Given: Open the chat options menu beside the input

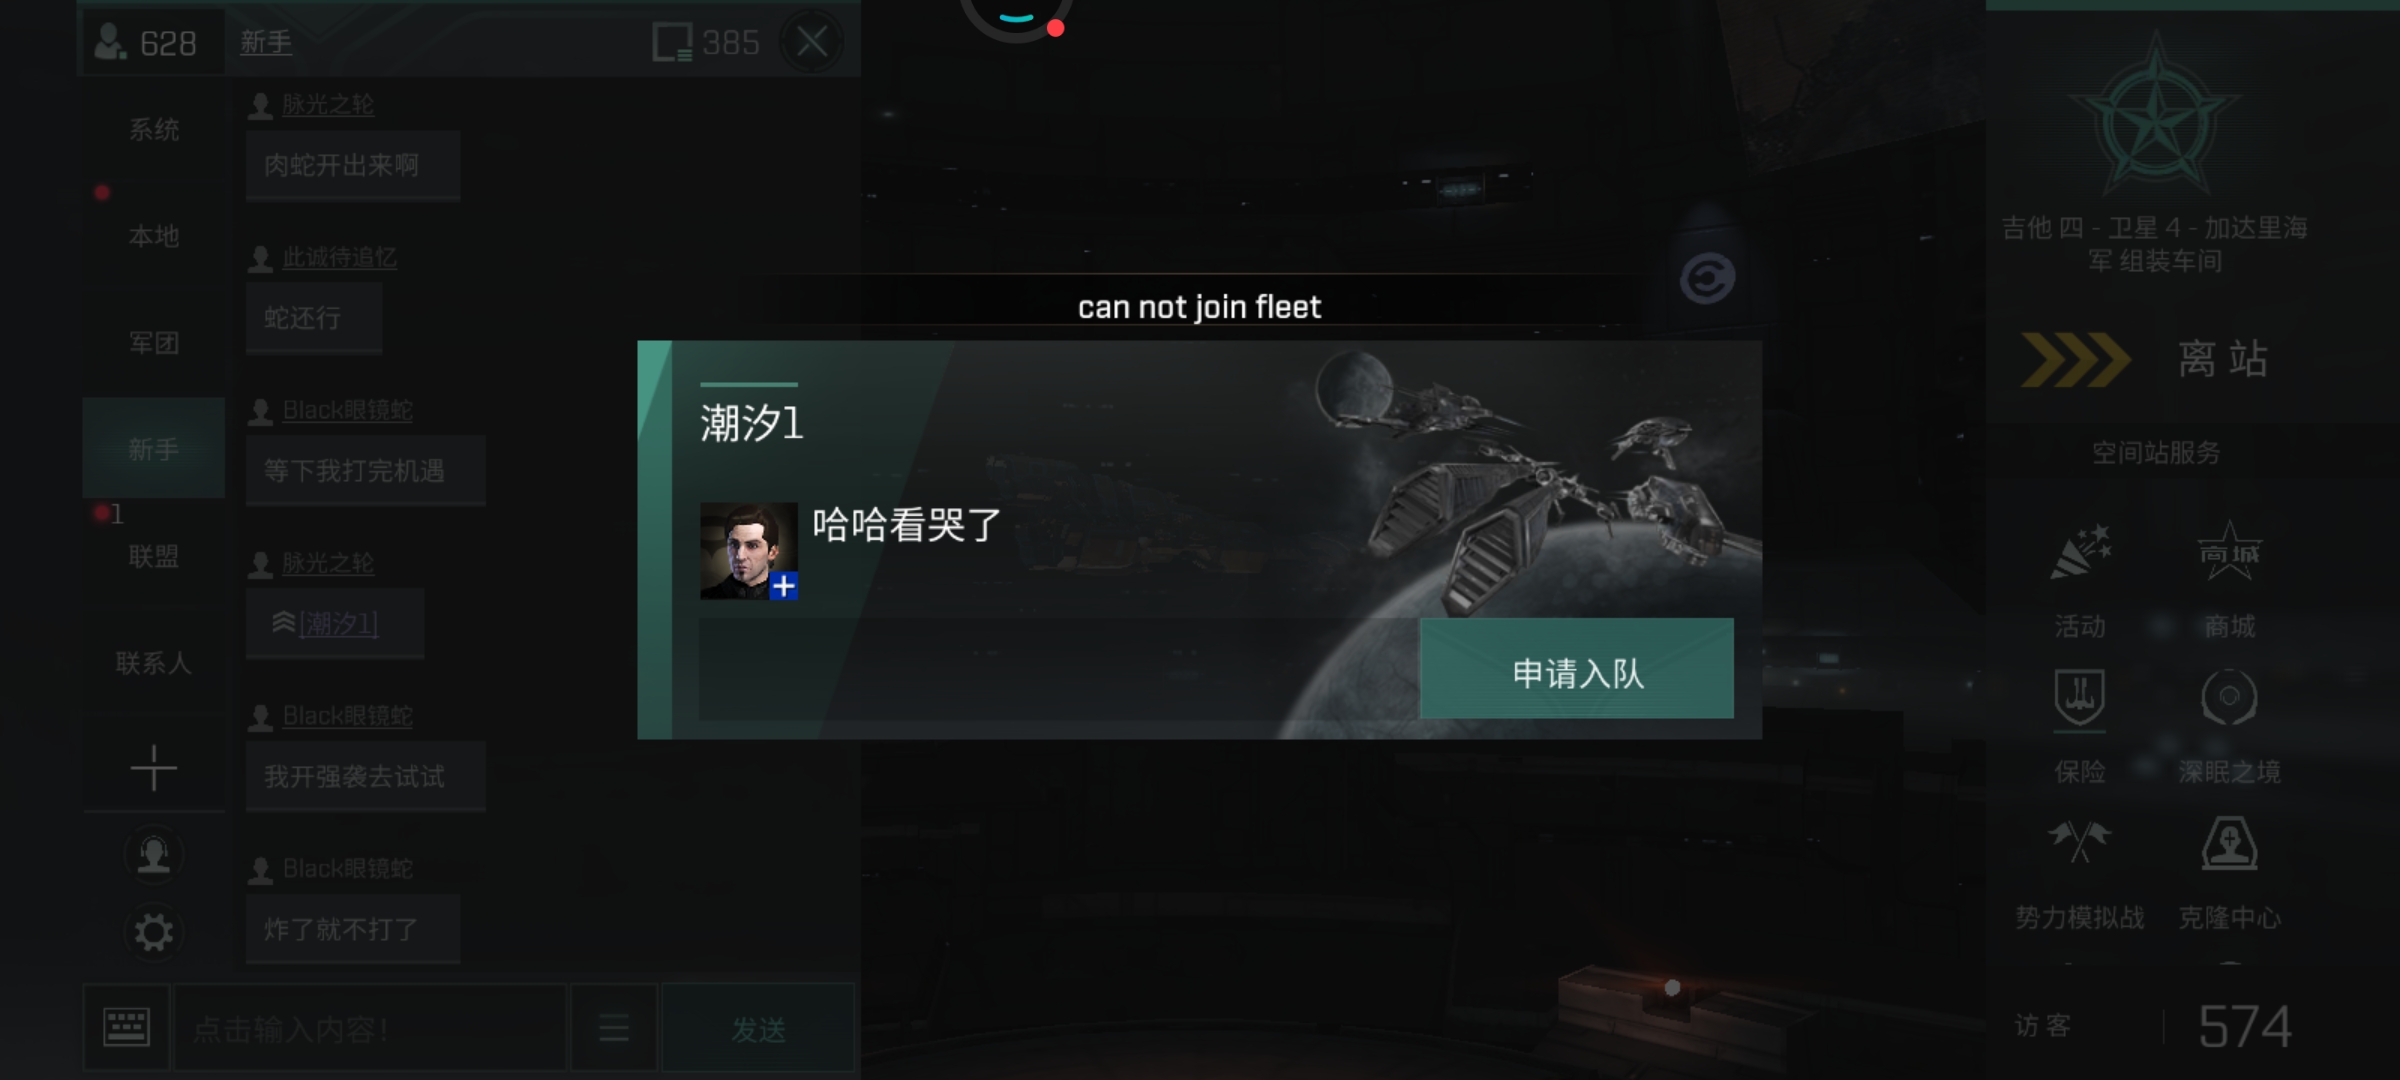Looking at the screenshot, I should 613,1028.
